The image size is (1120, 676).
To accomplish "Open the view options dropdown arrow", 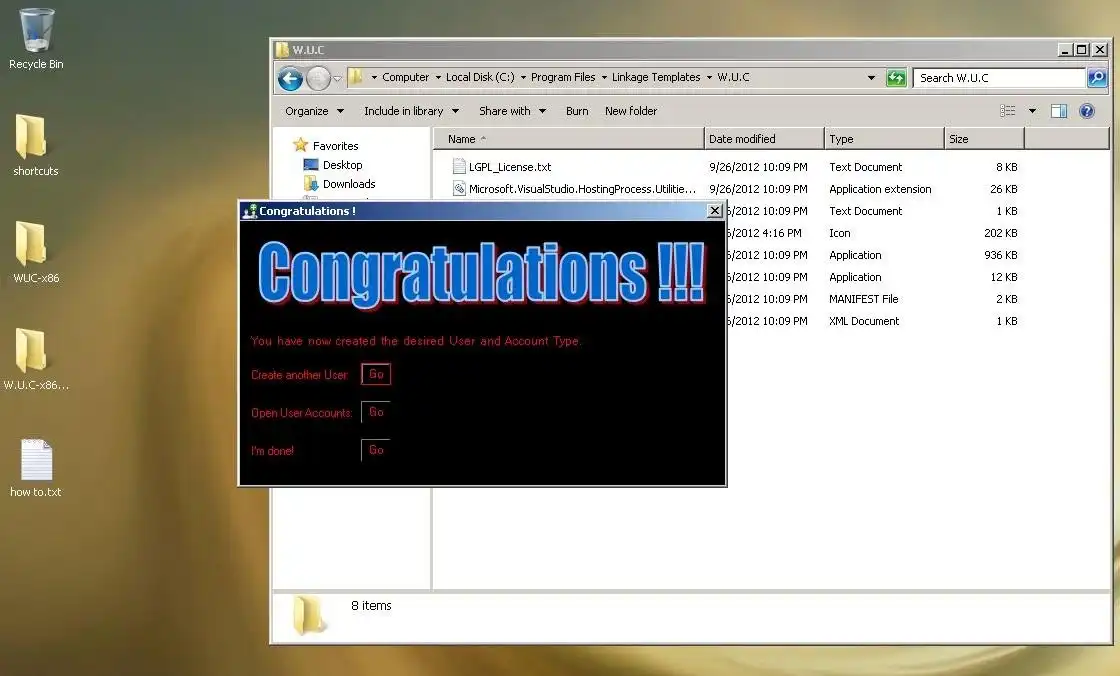I will click(x=1032, y=111).
